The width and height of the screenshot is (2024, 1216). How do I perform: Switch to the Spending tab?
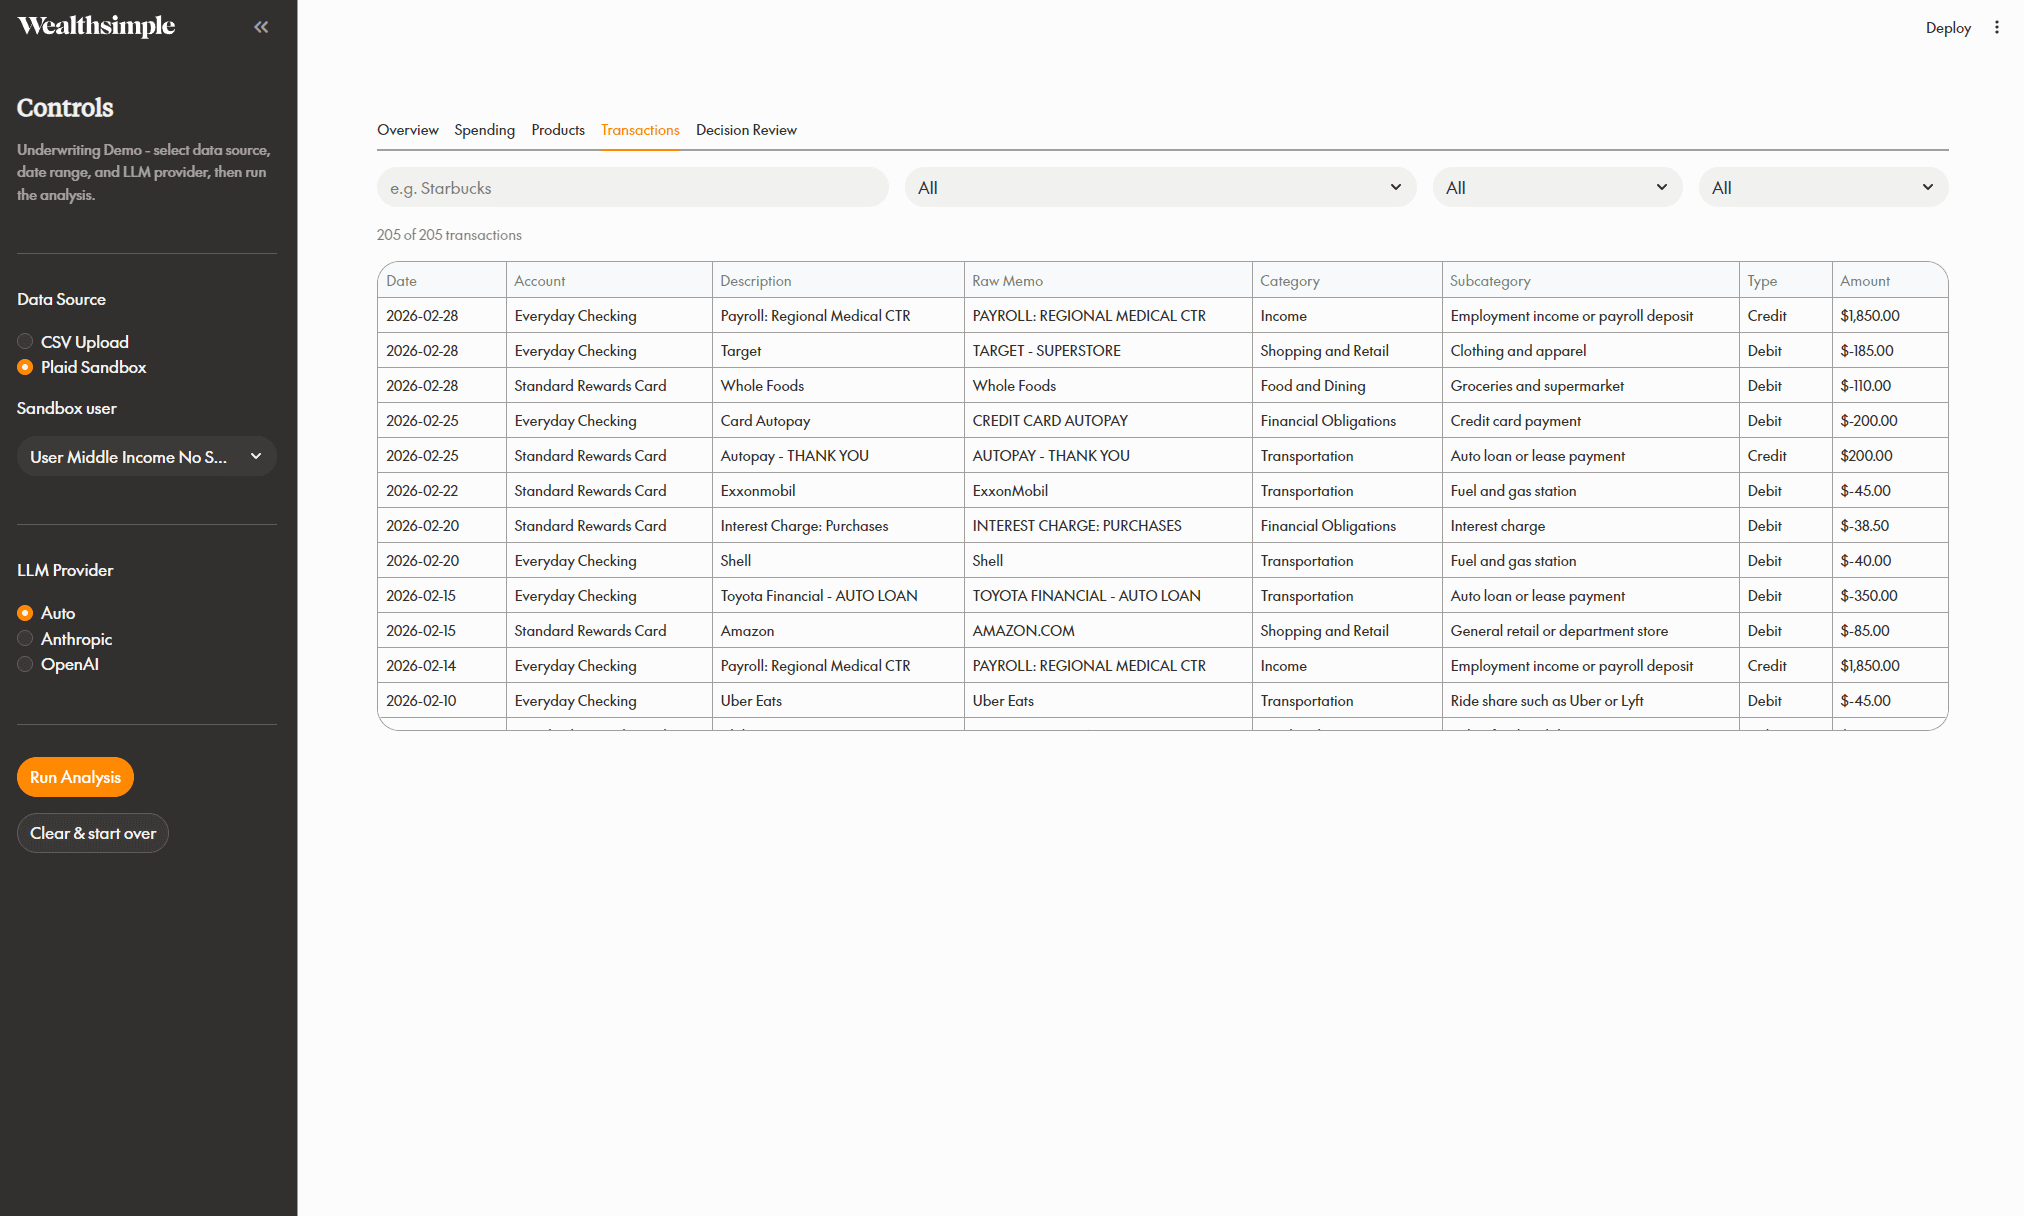click(484, 130)
